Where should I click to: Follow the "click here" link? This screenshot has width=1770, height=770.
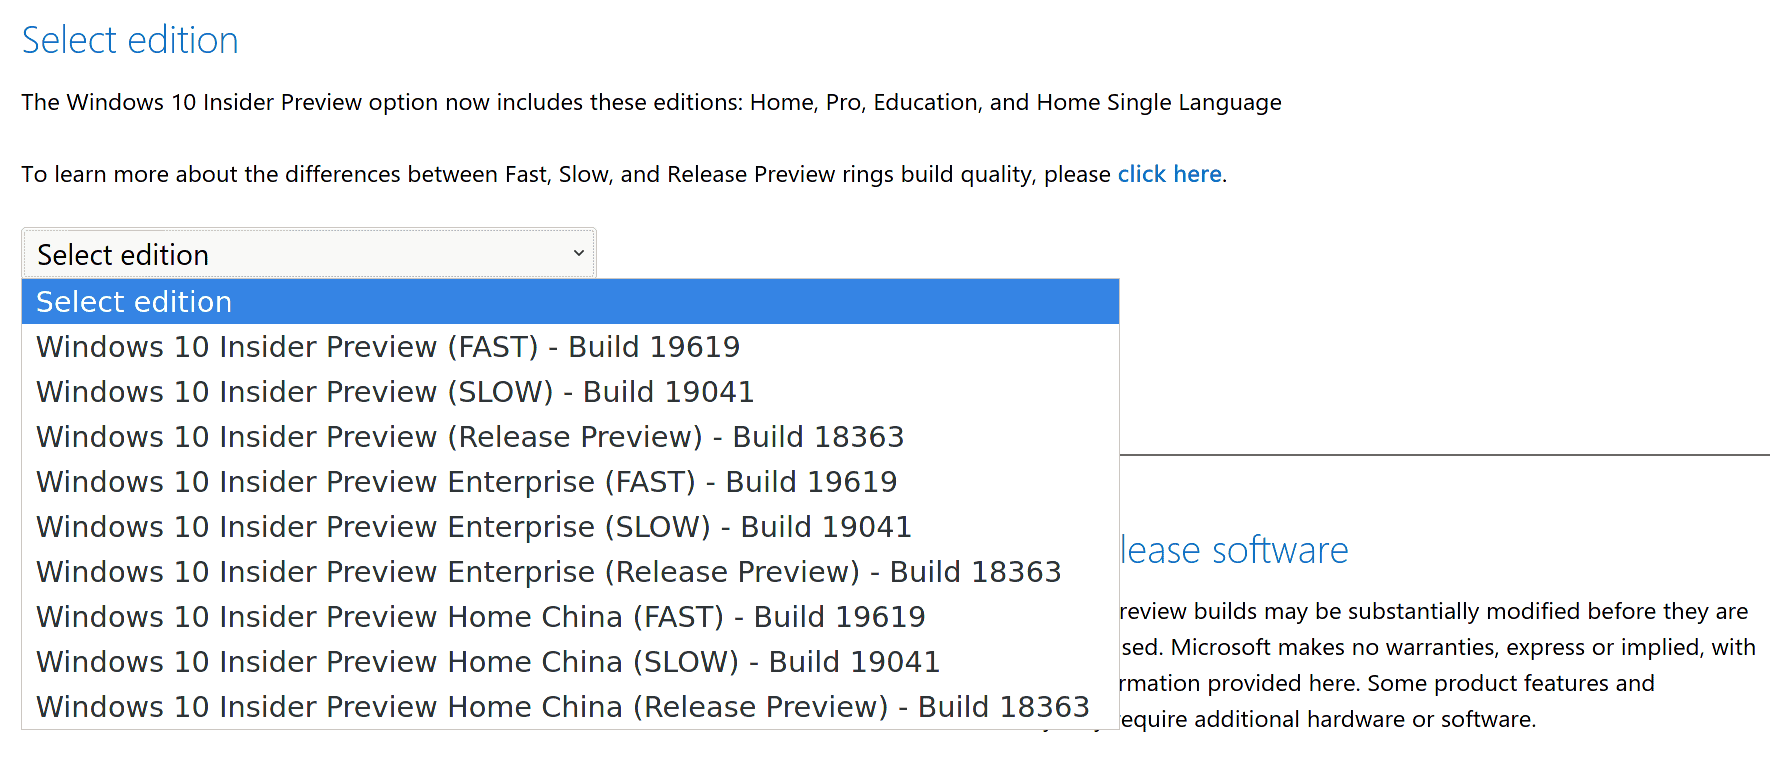pyautogui.click(x=1169, y=174)
